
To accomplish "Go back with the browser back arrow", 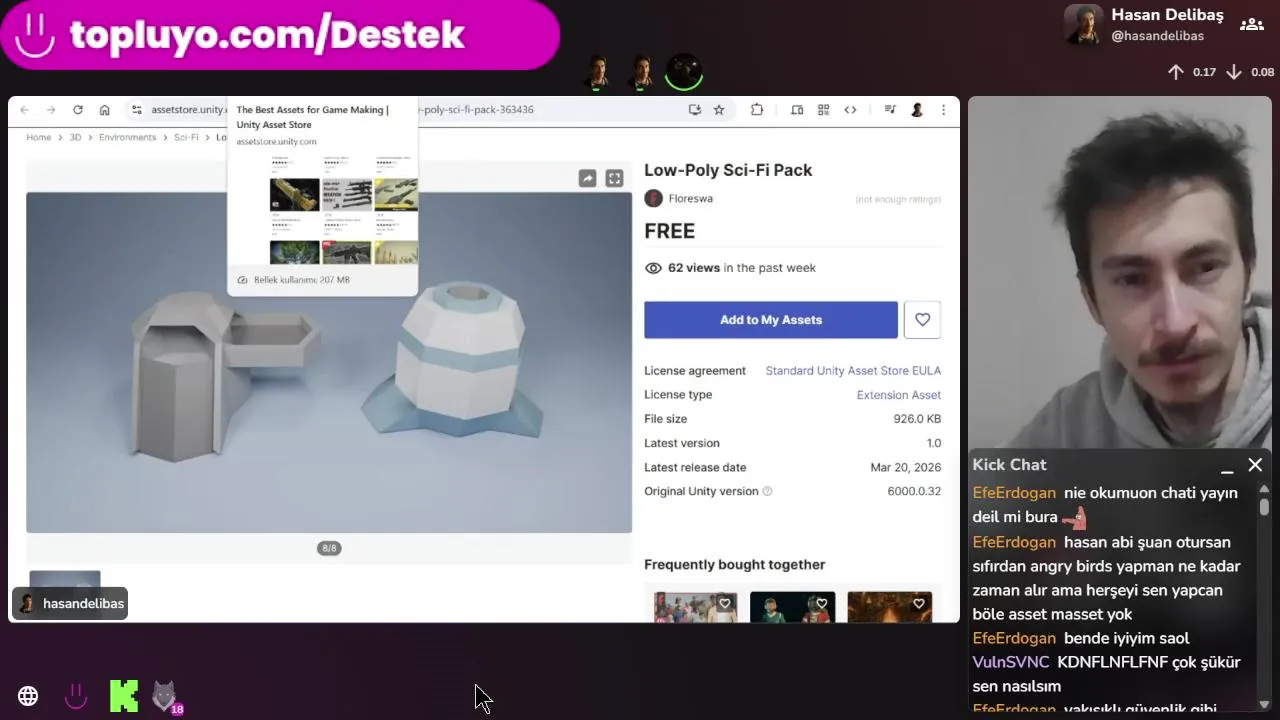I will 25,110.
